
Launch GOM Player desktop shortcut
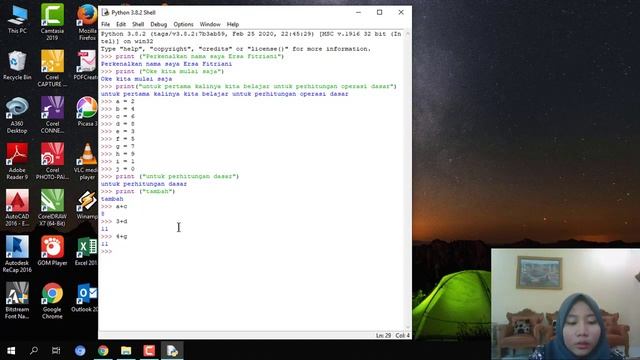tap(52, 251)
